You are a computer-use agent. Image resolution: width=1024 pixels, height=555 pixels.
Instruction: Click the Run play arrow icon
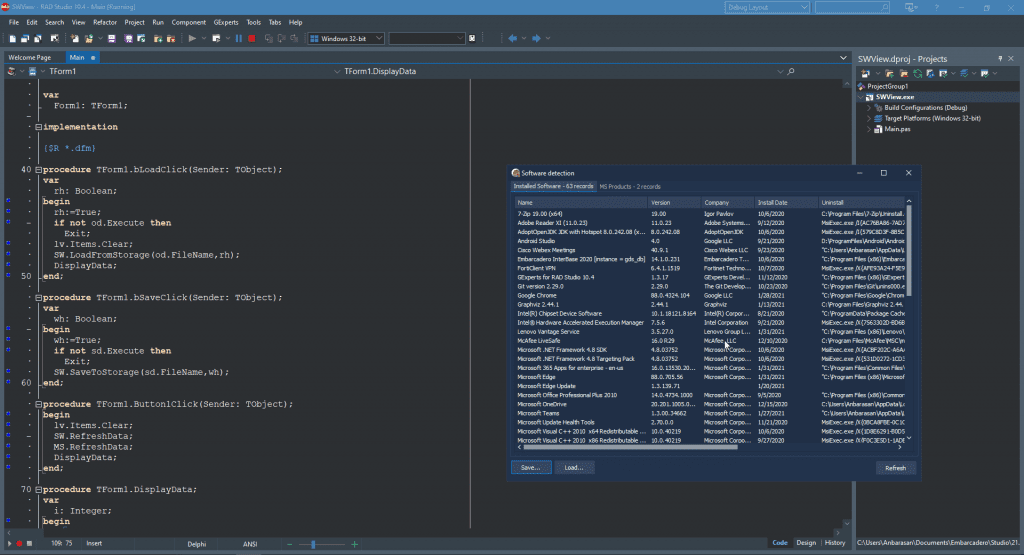192,39
